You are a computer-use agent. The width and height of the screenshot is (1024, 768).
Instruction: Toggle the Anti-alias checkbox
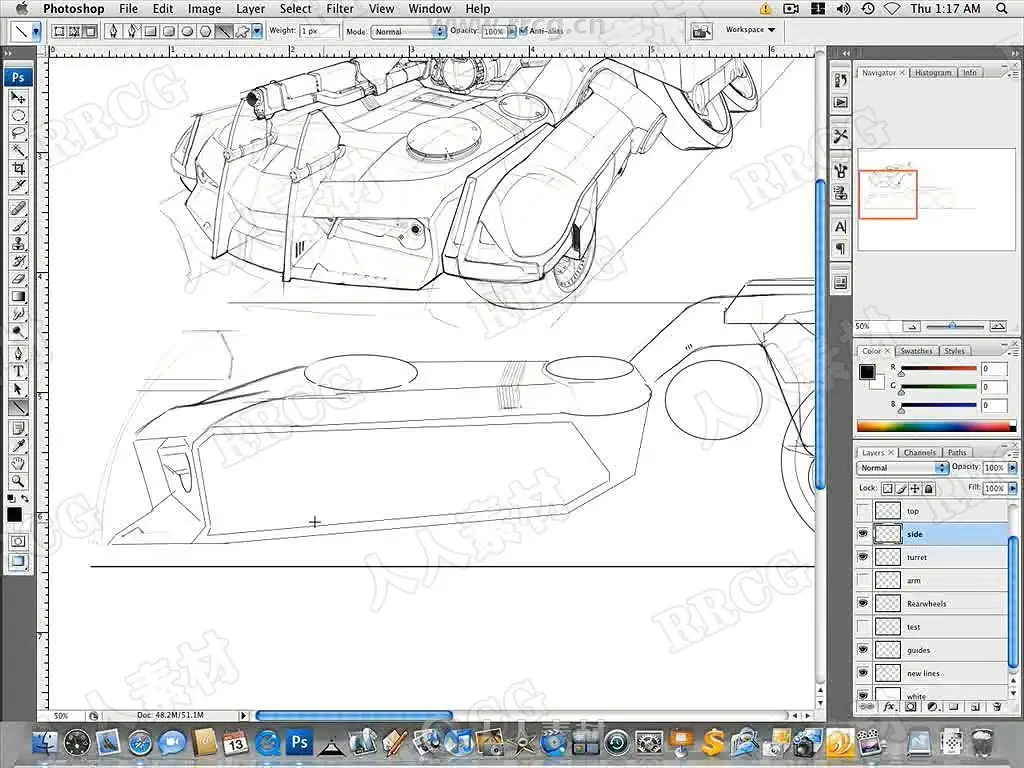(523, 31)
